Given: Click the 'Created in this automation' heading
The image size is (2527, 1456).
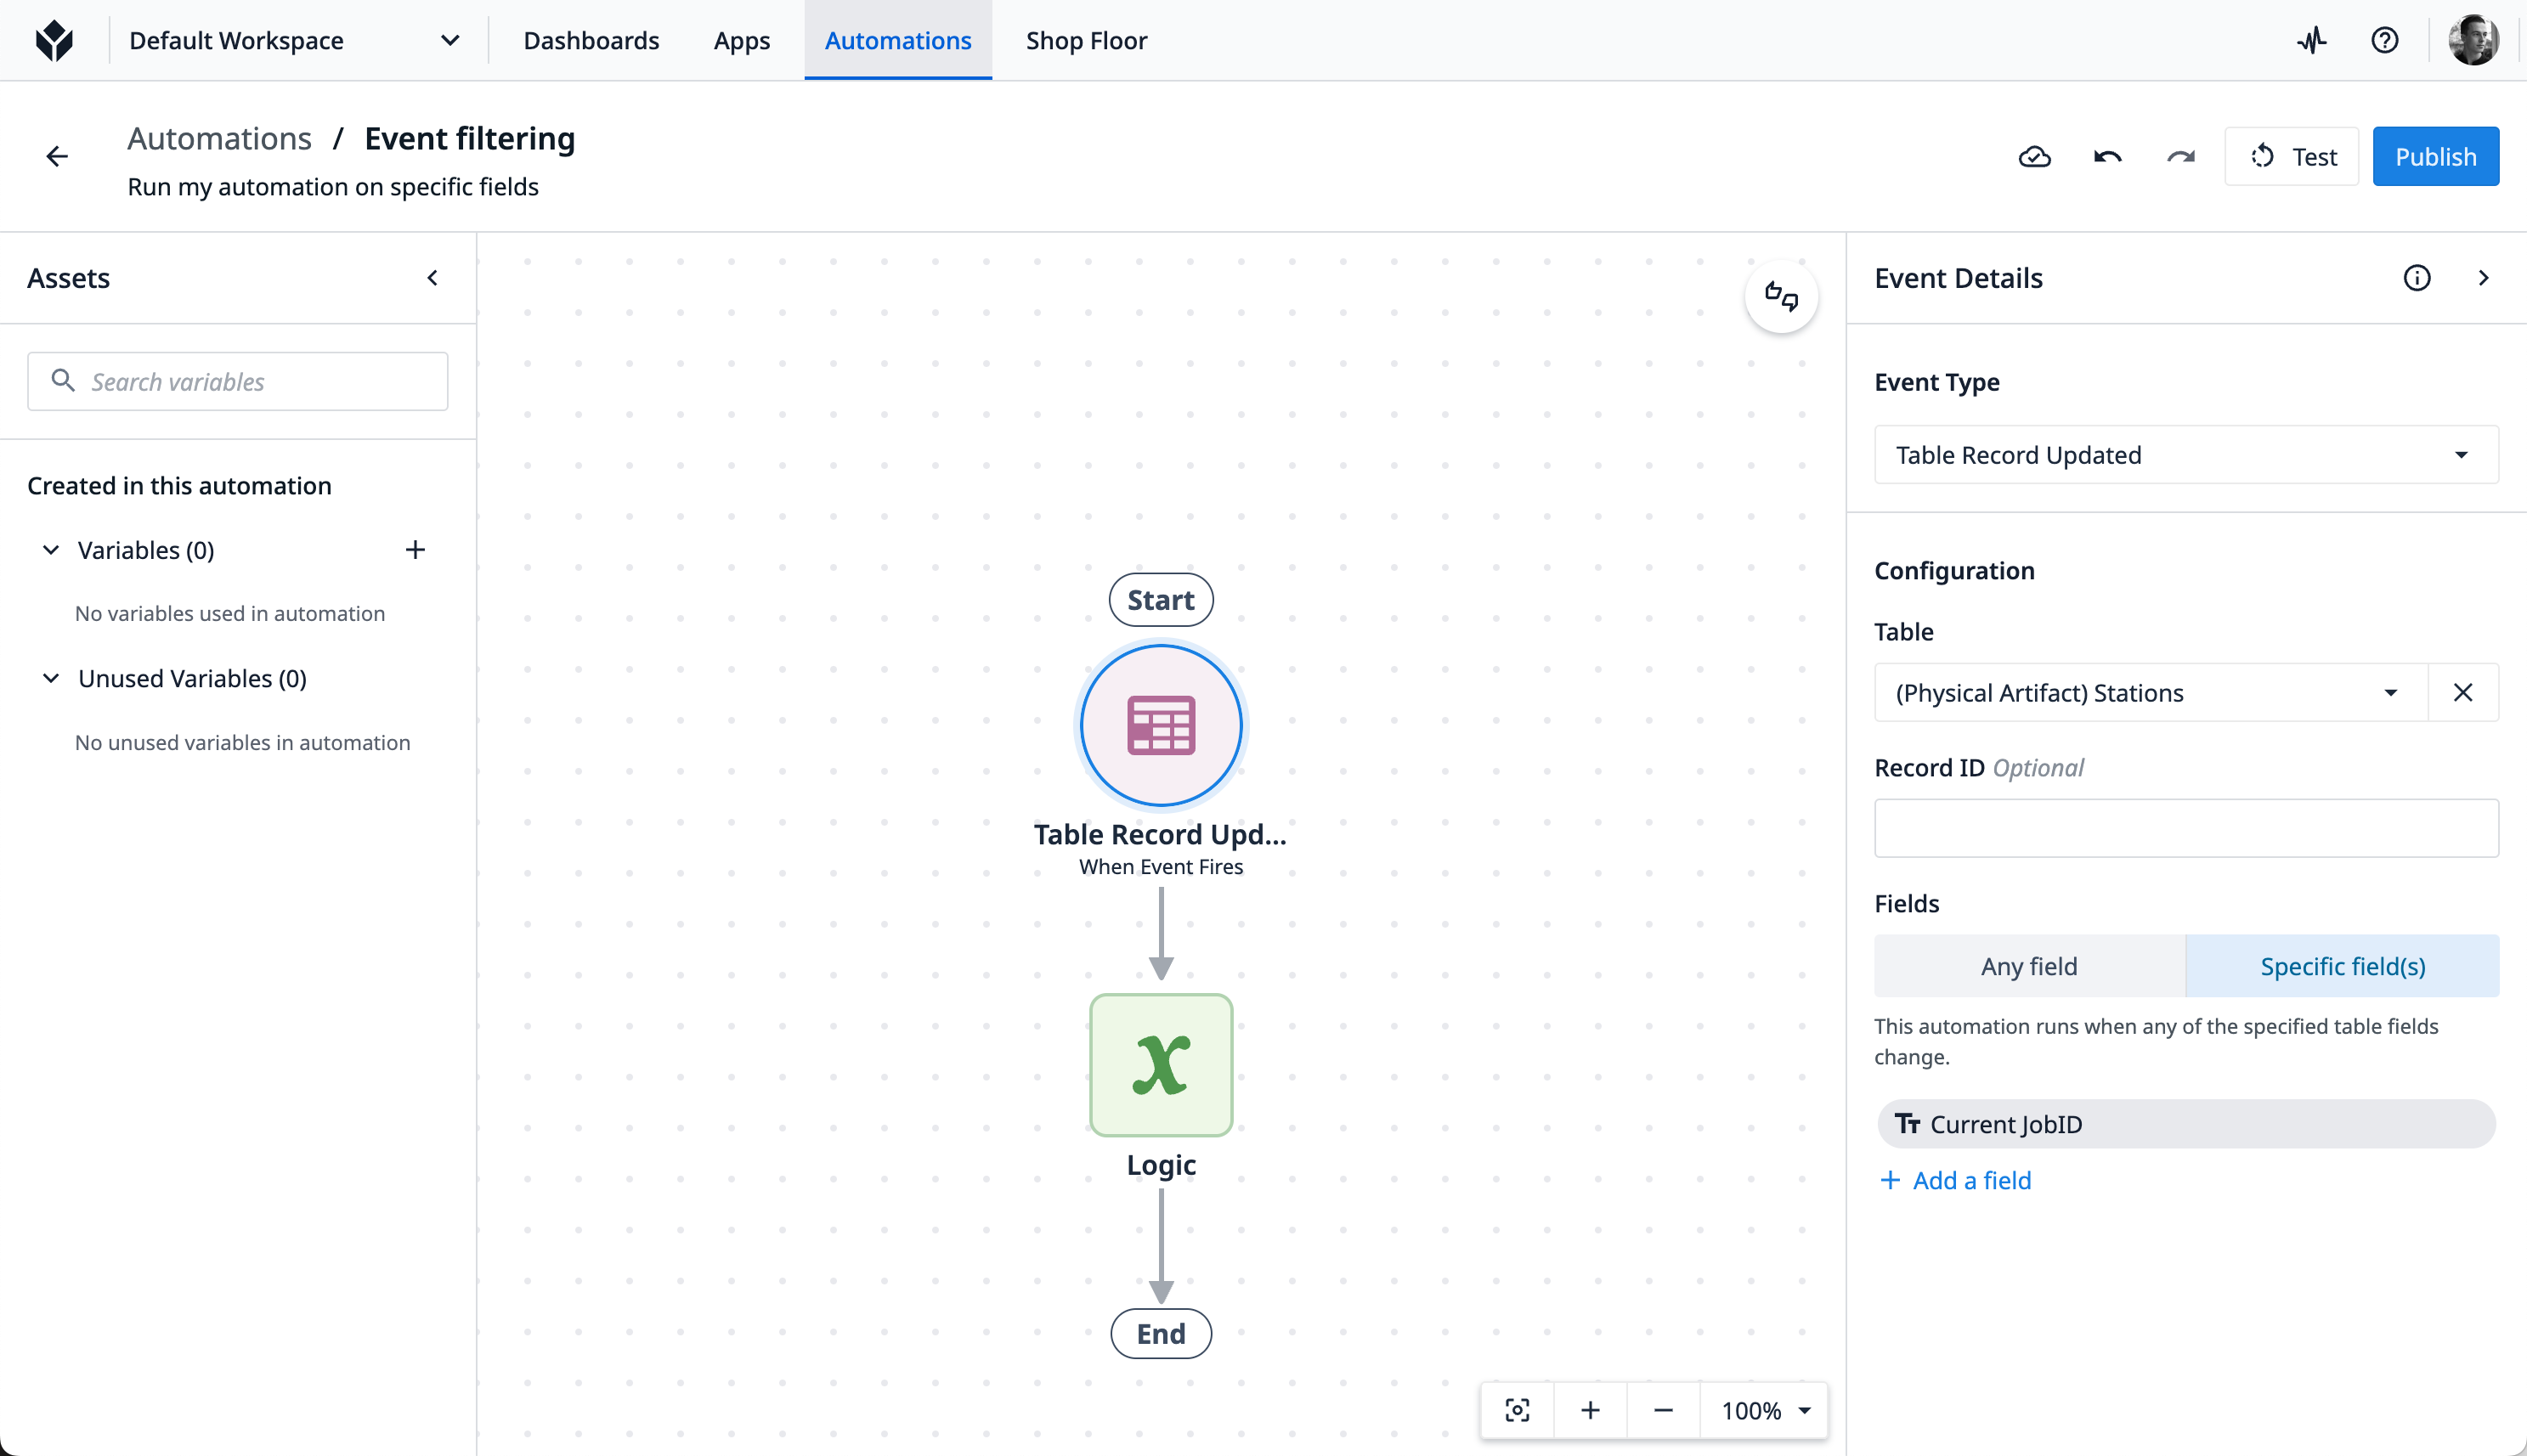Looking at the screenshot, I should [x=179, y=485].
